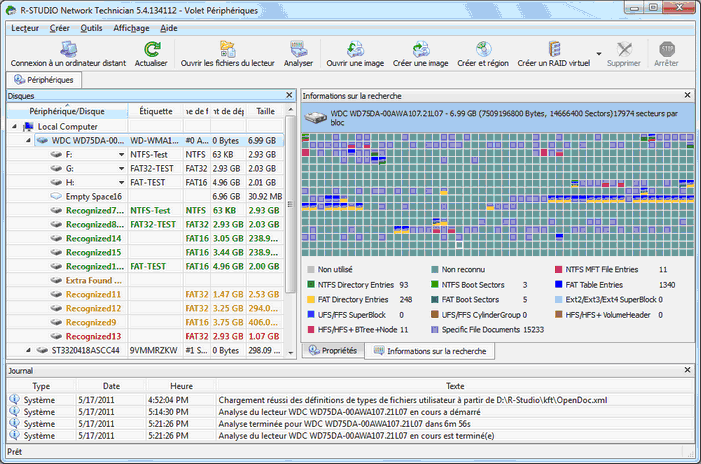Click Périphérique/Disque column header
Image resolution: width=701 pixels, height=464 pixels.
(67, 111)
